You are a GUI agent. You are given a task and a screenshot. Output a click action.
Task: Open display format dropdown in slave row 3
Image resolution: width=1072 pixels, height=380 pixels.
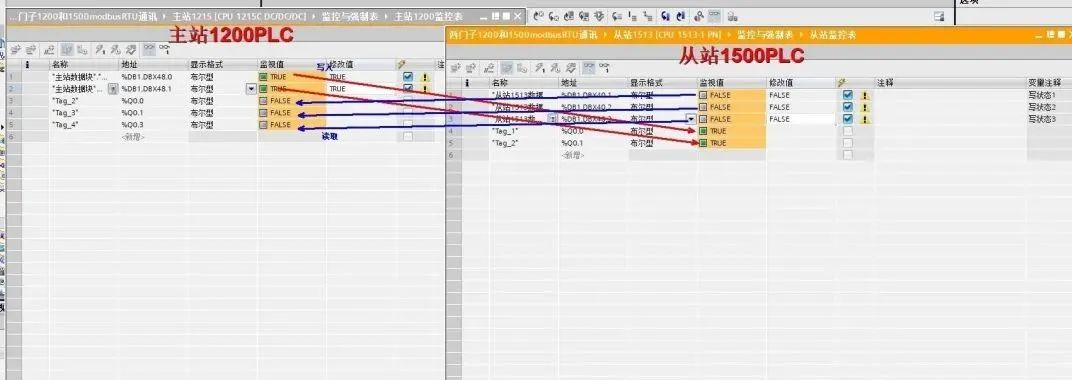(691, 119)
